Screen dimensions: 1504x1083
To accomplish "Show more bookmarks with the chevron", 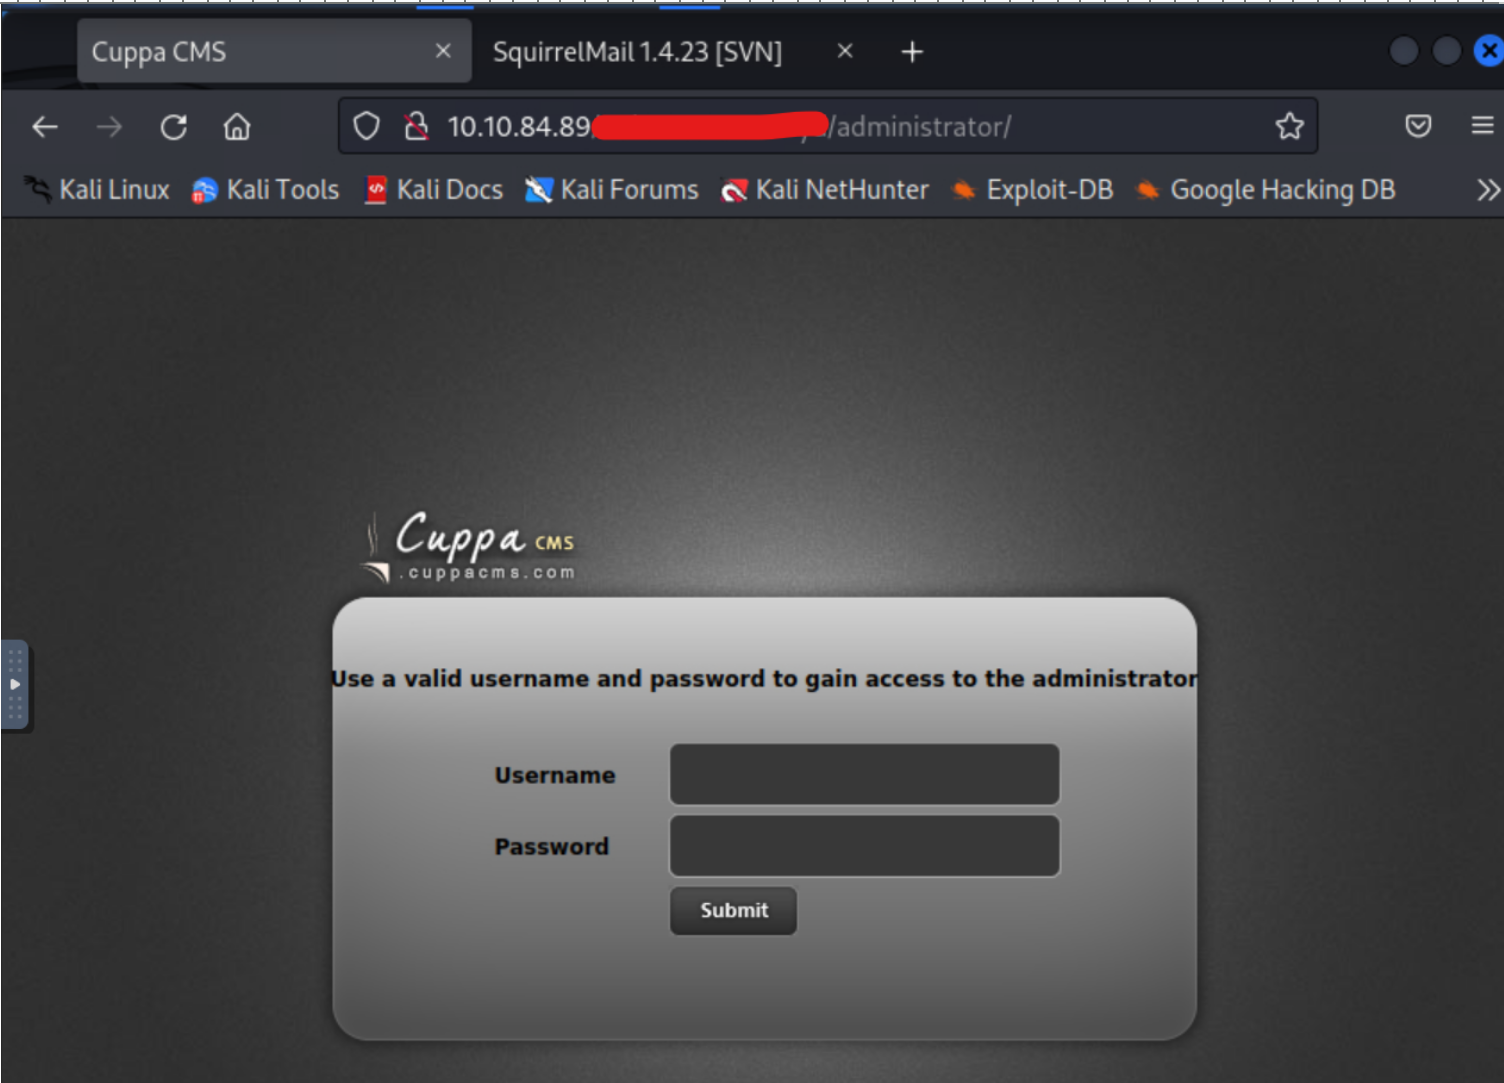I will coord(1488,190).
